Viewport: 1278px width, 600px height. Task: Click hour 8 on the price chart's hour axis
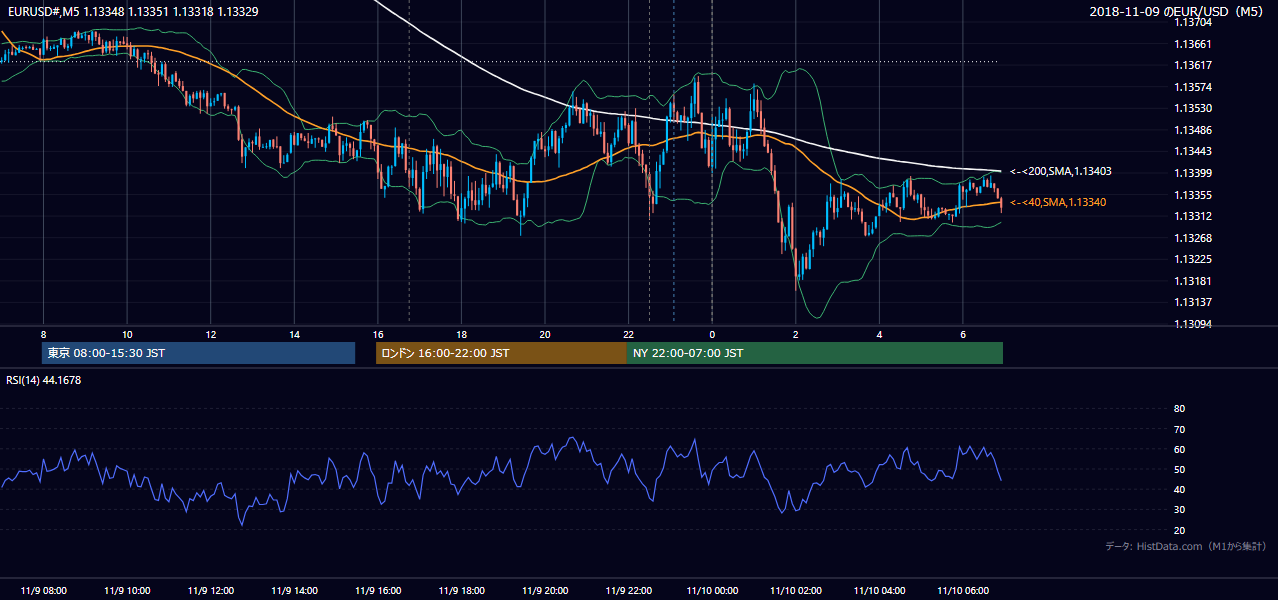click(x=43, y=334)
